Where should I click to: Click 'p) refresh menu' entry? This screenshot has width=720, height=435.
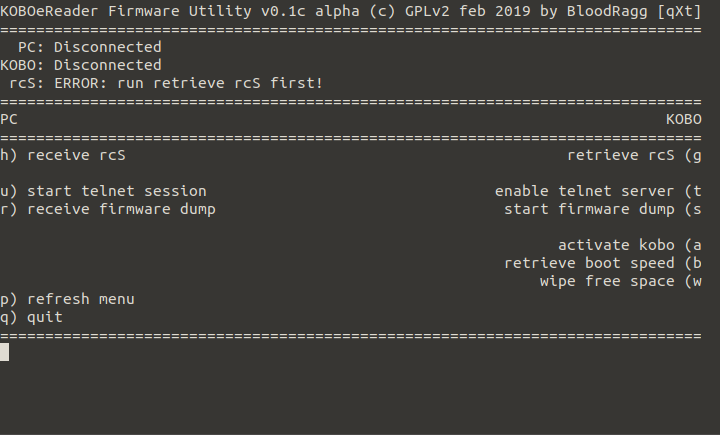67,299
